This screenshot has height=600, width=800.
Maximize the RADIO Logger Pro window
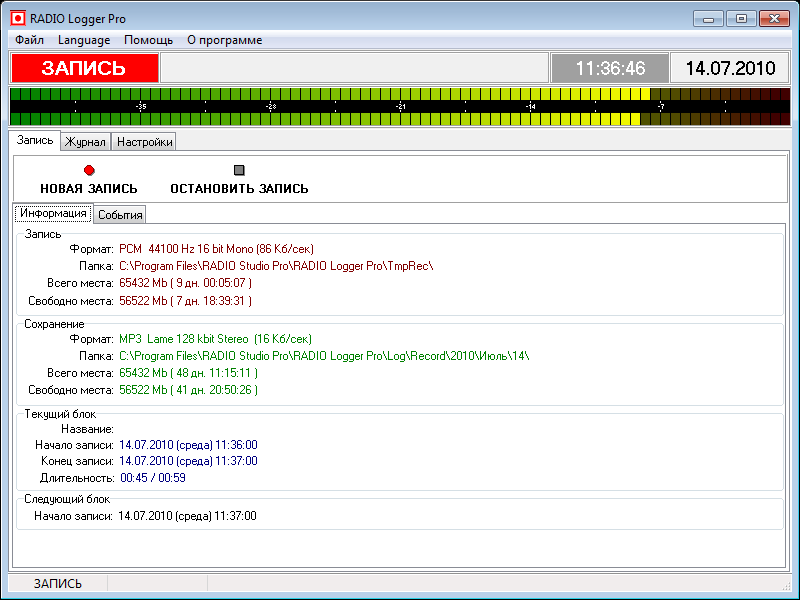click(741, 19)
